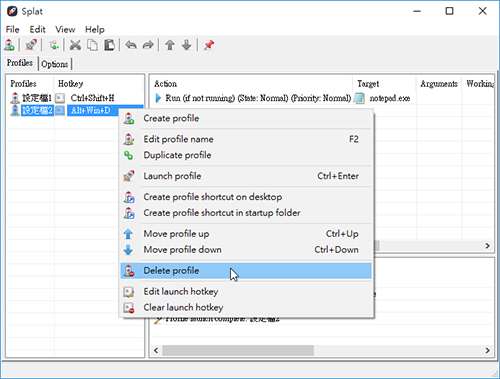
Task: Click the play arrow icon of Run action
Action: click(158, 98)
